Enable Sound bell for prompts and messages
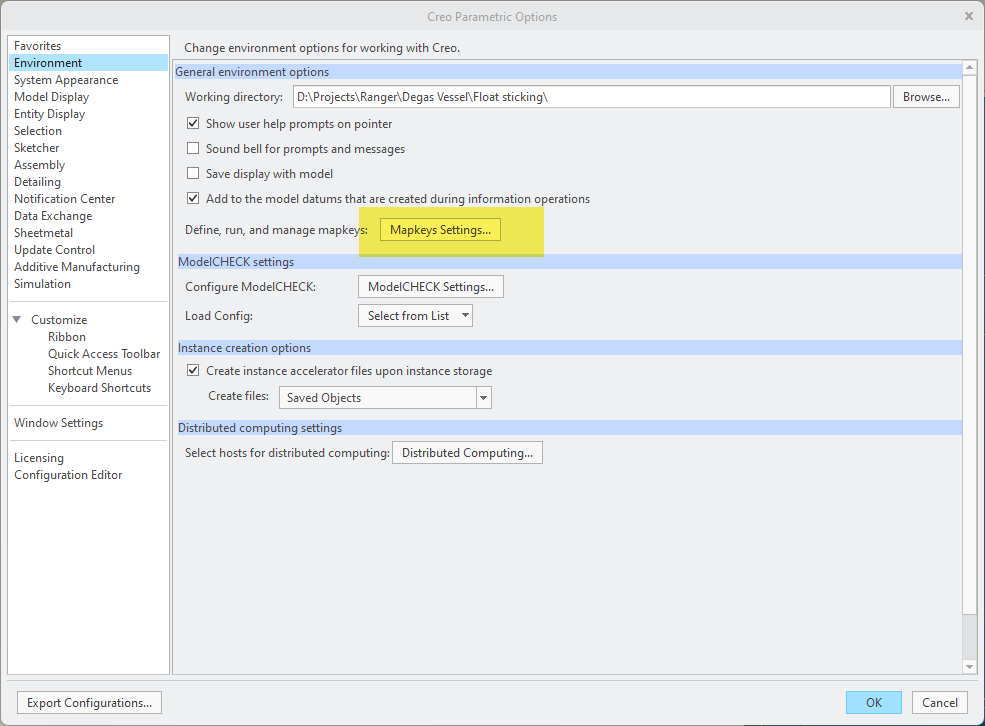 point(193,148)
